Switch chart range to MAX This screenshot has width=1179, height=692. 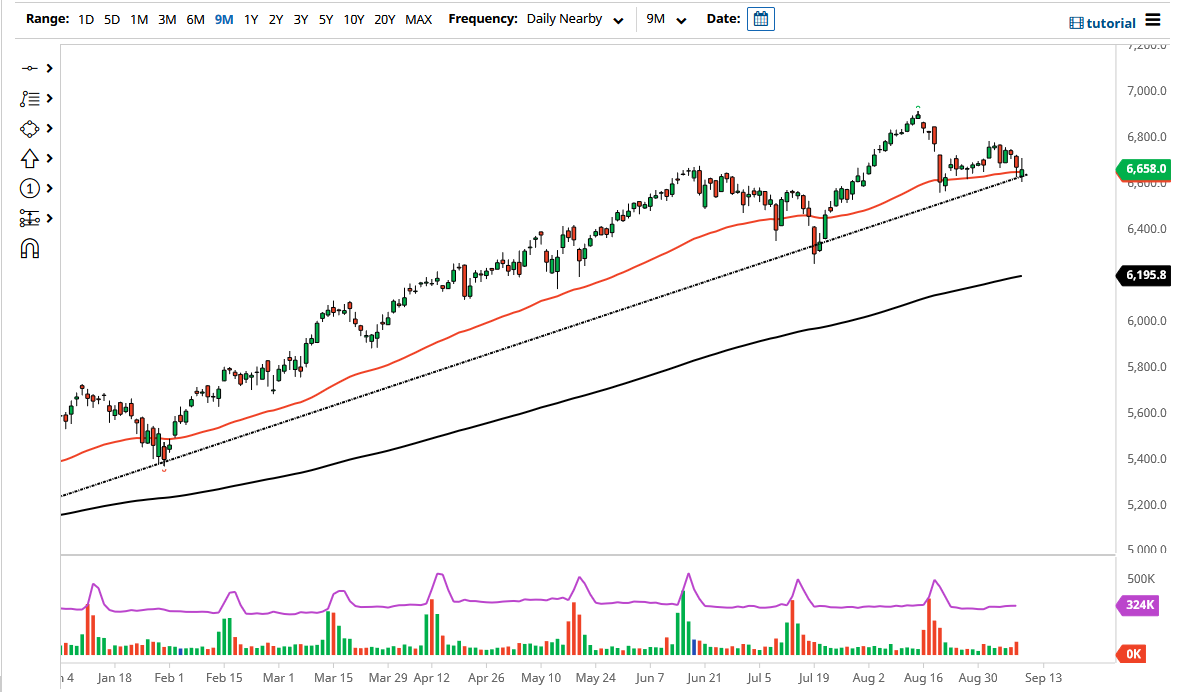tap(419, 18)
